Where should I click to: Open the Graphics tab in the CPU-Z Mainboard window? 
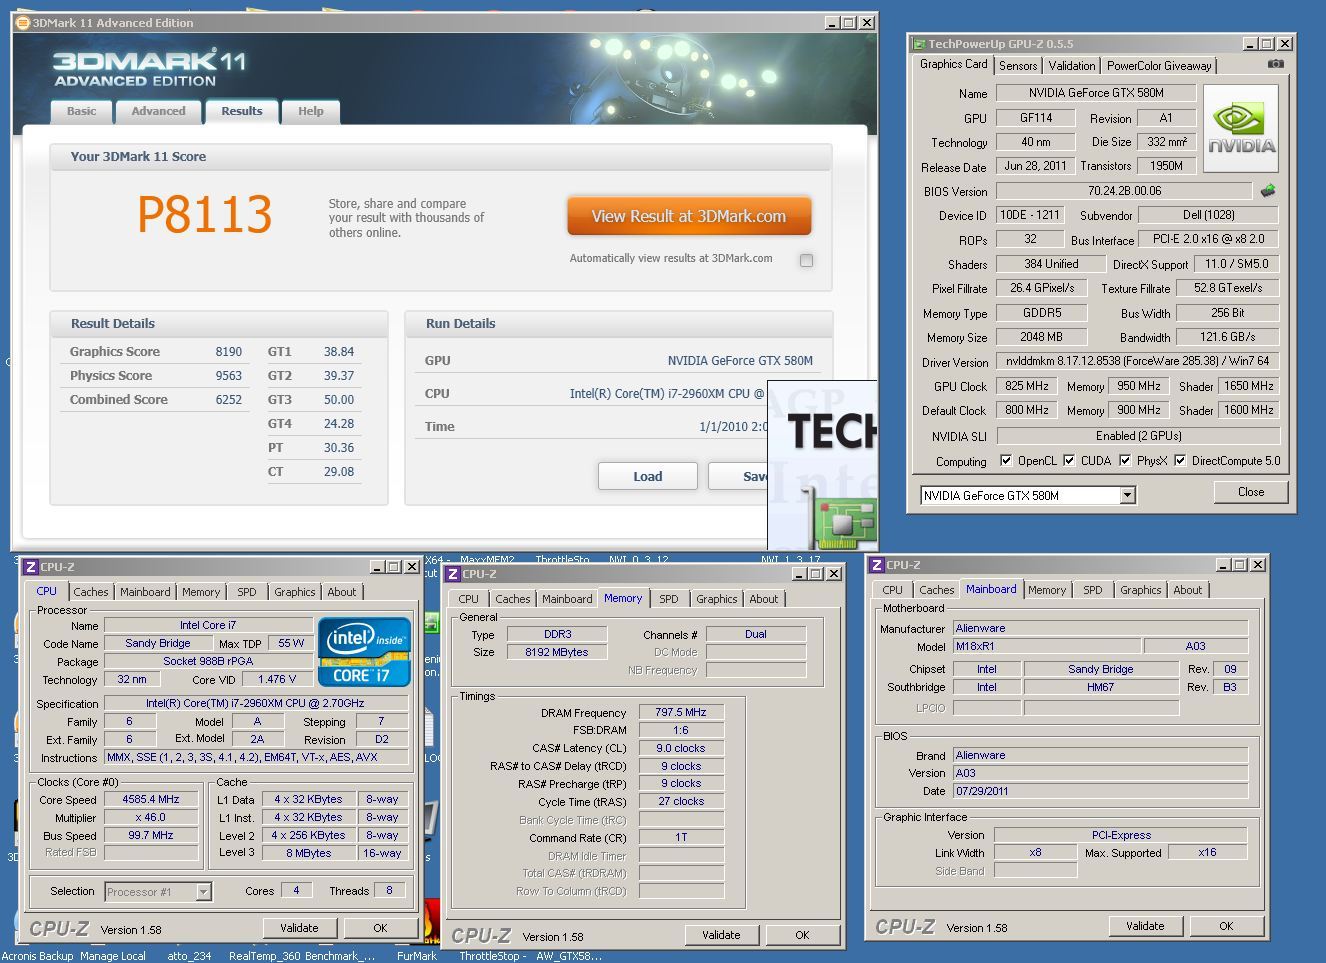tap(1141, 590)
